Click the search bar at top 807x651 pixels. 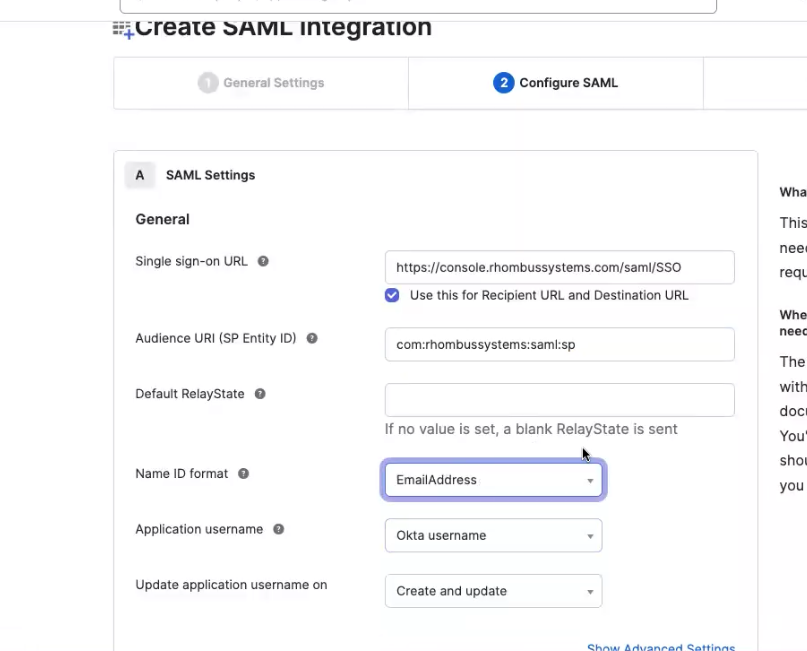pos(418,6)
